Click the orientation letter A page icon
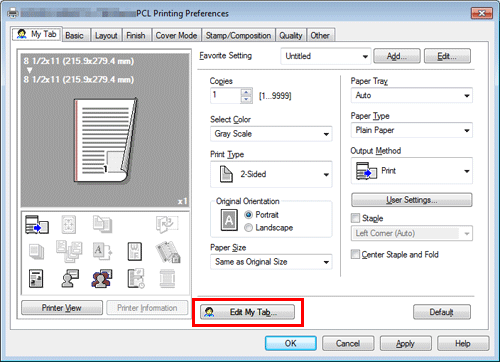Screen dimensions: 500x362 click(x=229, y=220)
